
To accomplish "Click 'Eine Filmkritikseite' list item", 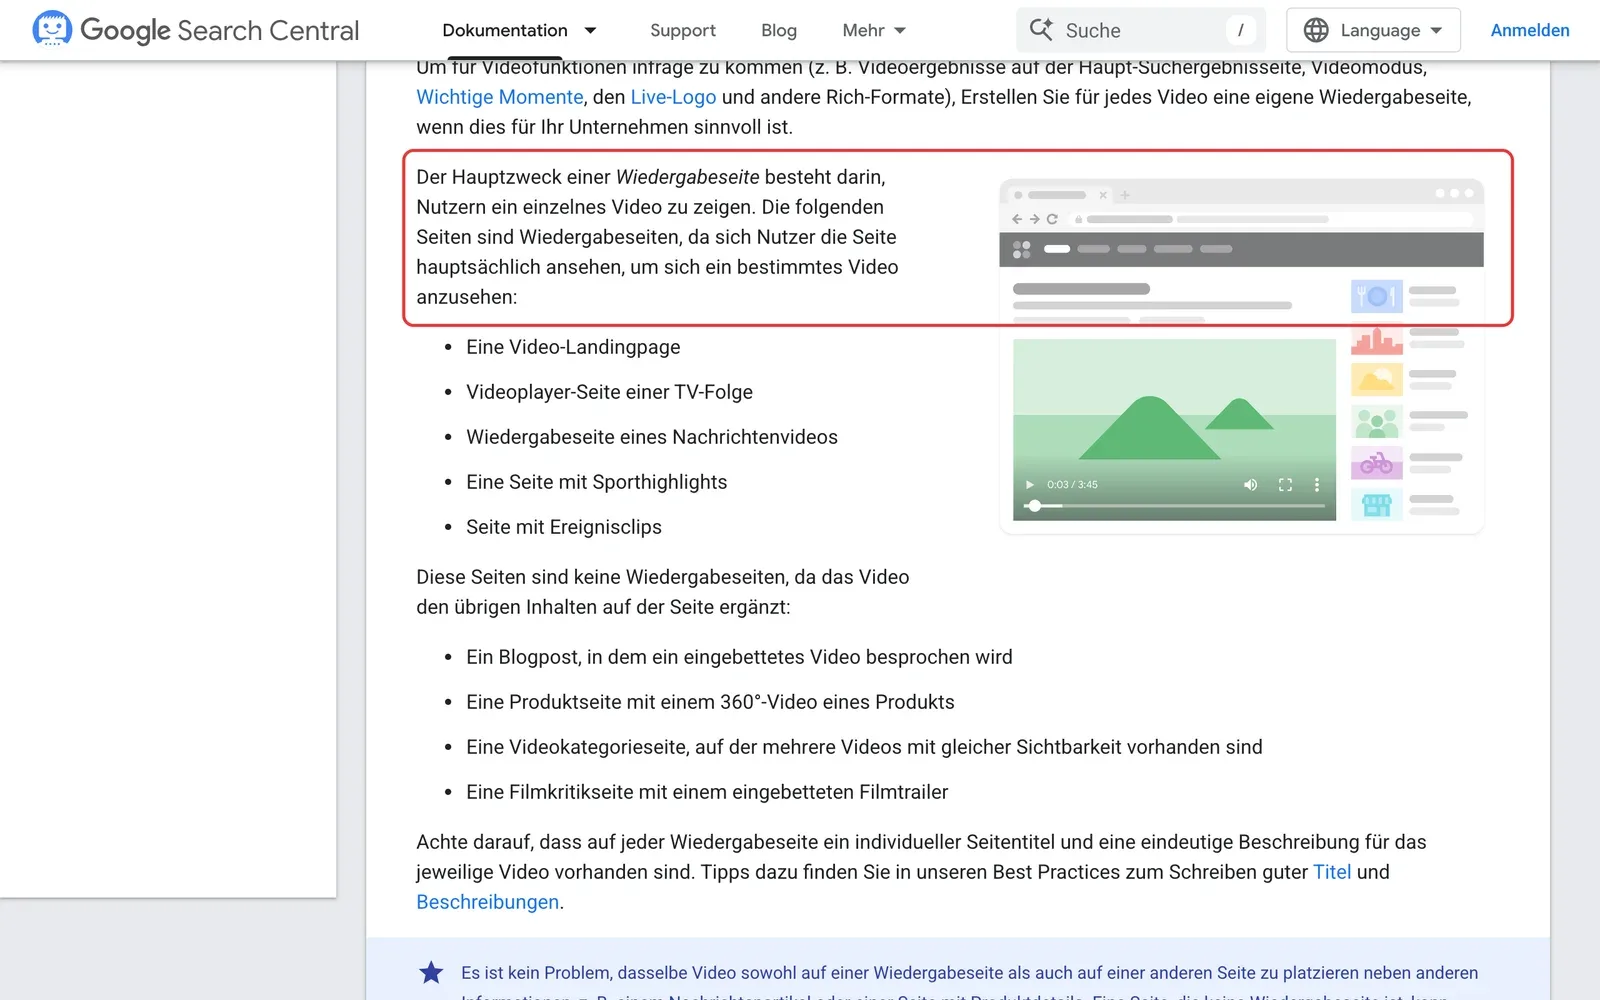I will click(x=707, y=792).
